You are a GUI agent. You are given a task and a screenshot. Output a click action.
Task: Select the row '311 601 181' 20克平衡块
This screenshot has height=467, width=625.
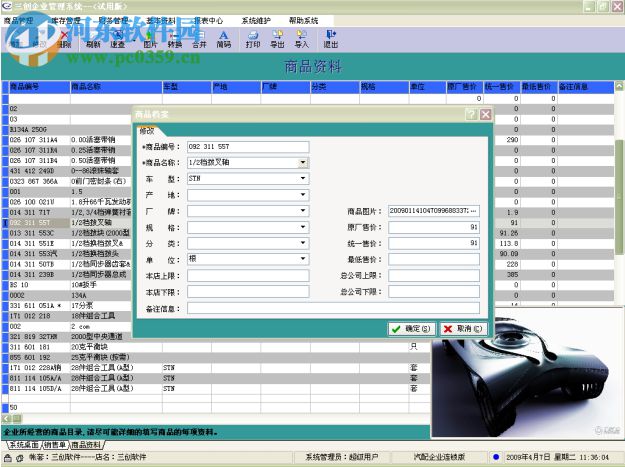pyautogui.click(x=216, y=347)
